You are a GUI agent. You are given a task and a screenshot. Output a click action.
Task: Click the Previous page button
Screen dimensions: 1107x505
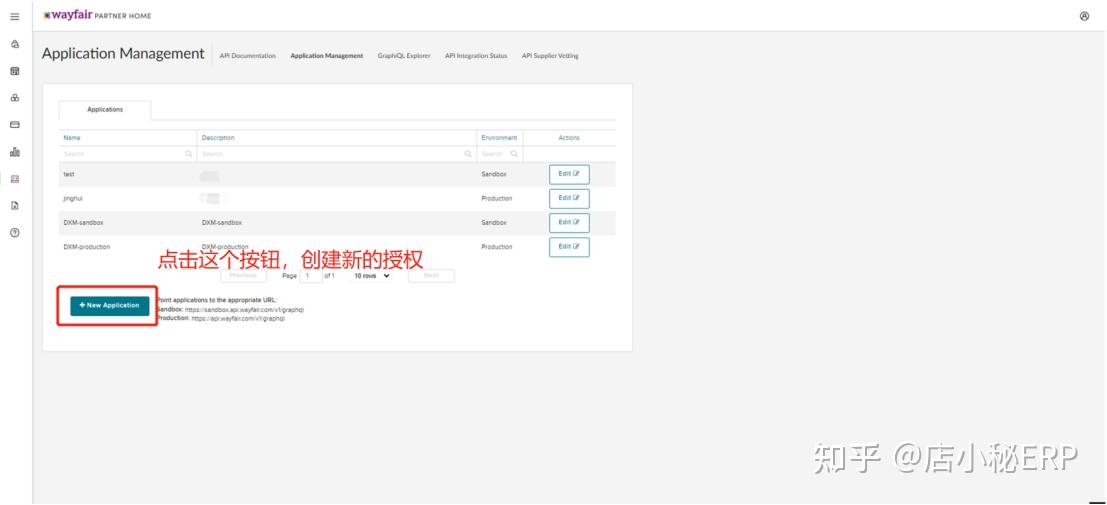(244, 276)
